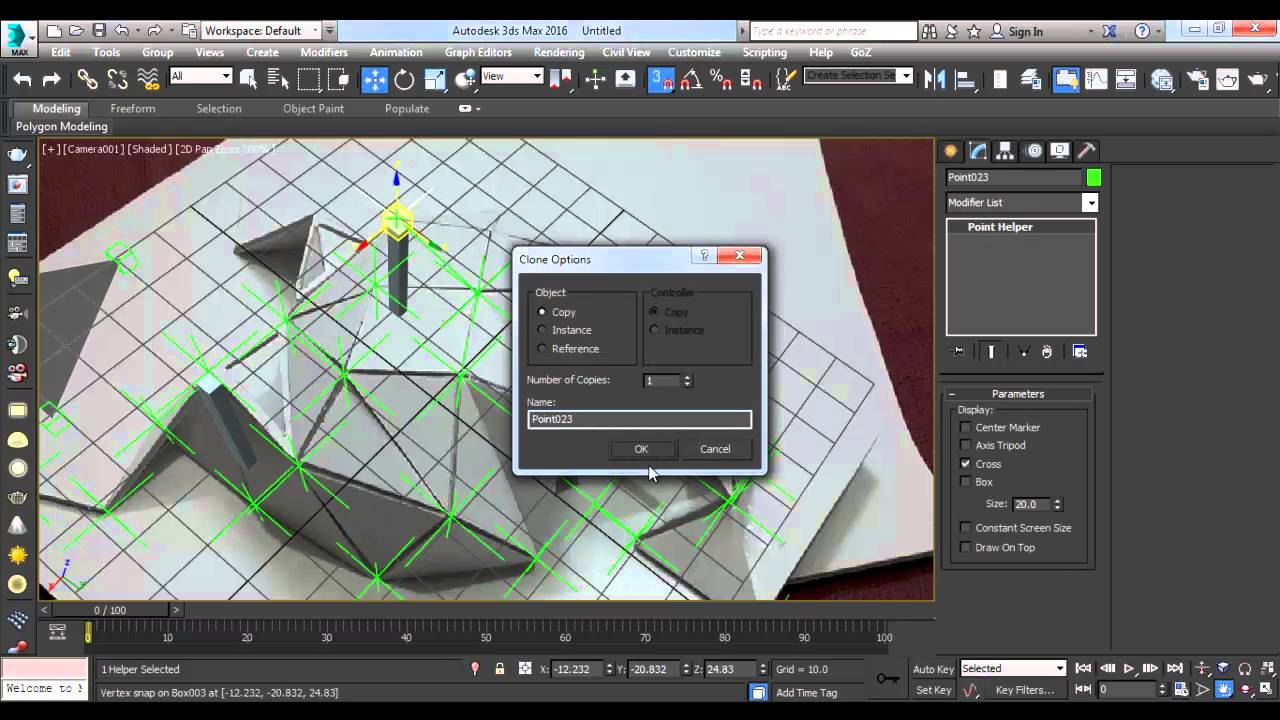Enable the Center Marker checkbox
1280x720 pixels.
(965, 428)
